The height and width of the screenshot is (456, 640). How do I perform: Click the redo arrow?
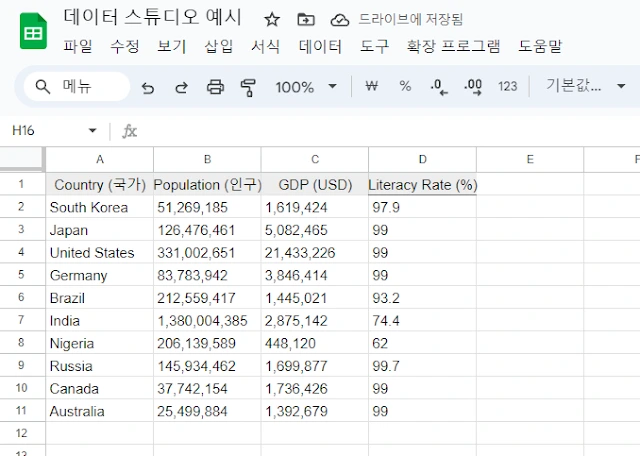coord(181,87)
